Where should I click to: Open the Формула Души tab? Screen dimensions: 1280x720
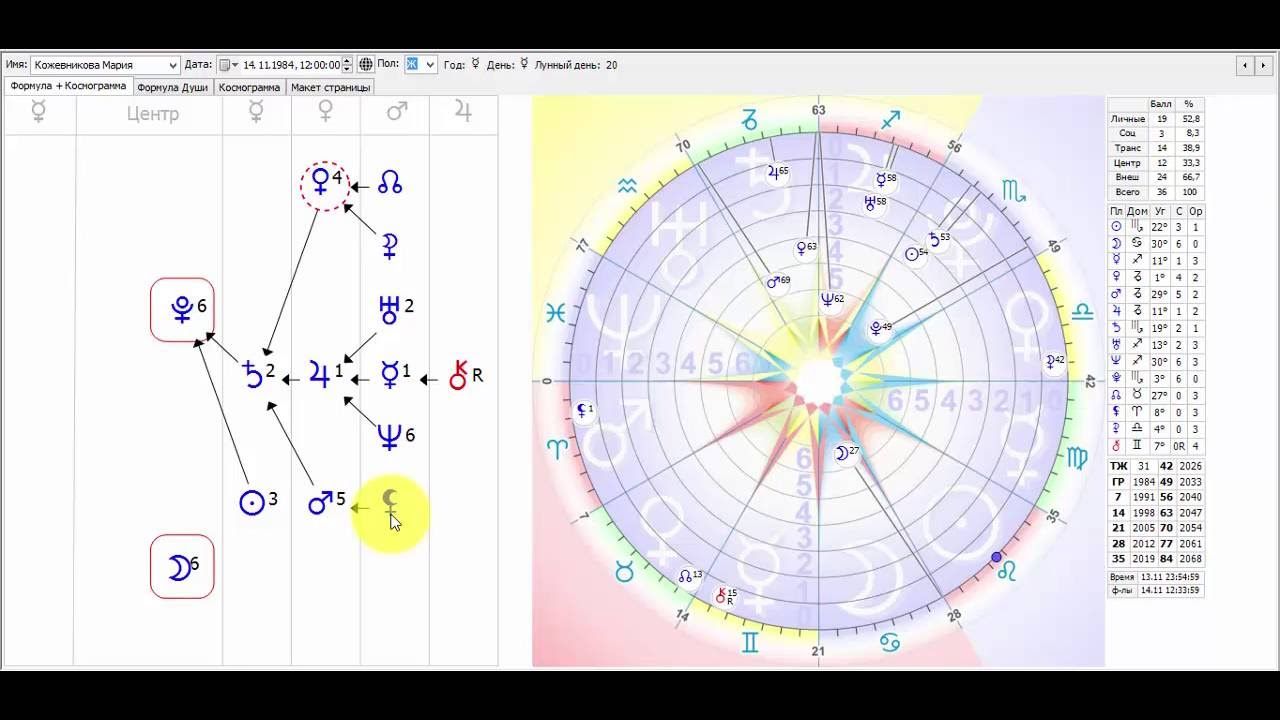coord(173,87)
